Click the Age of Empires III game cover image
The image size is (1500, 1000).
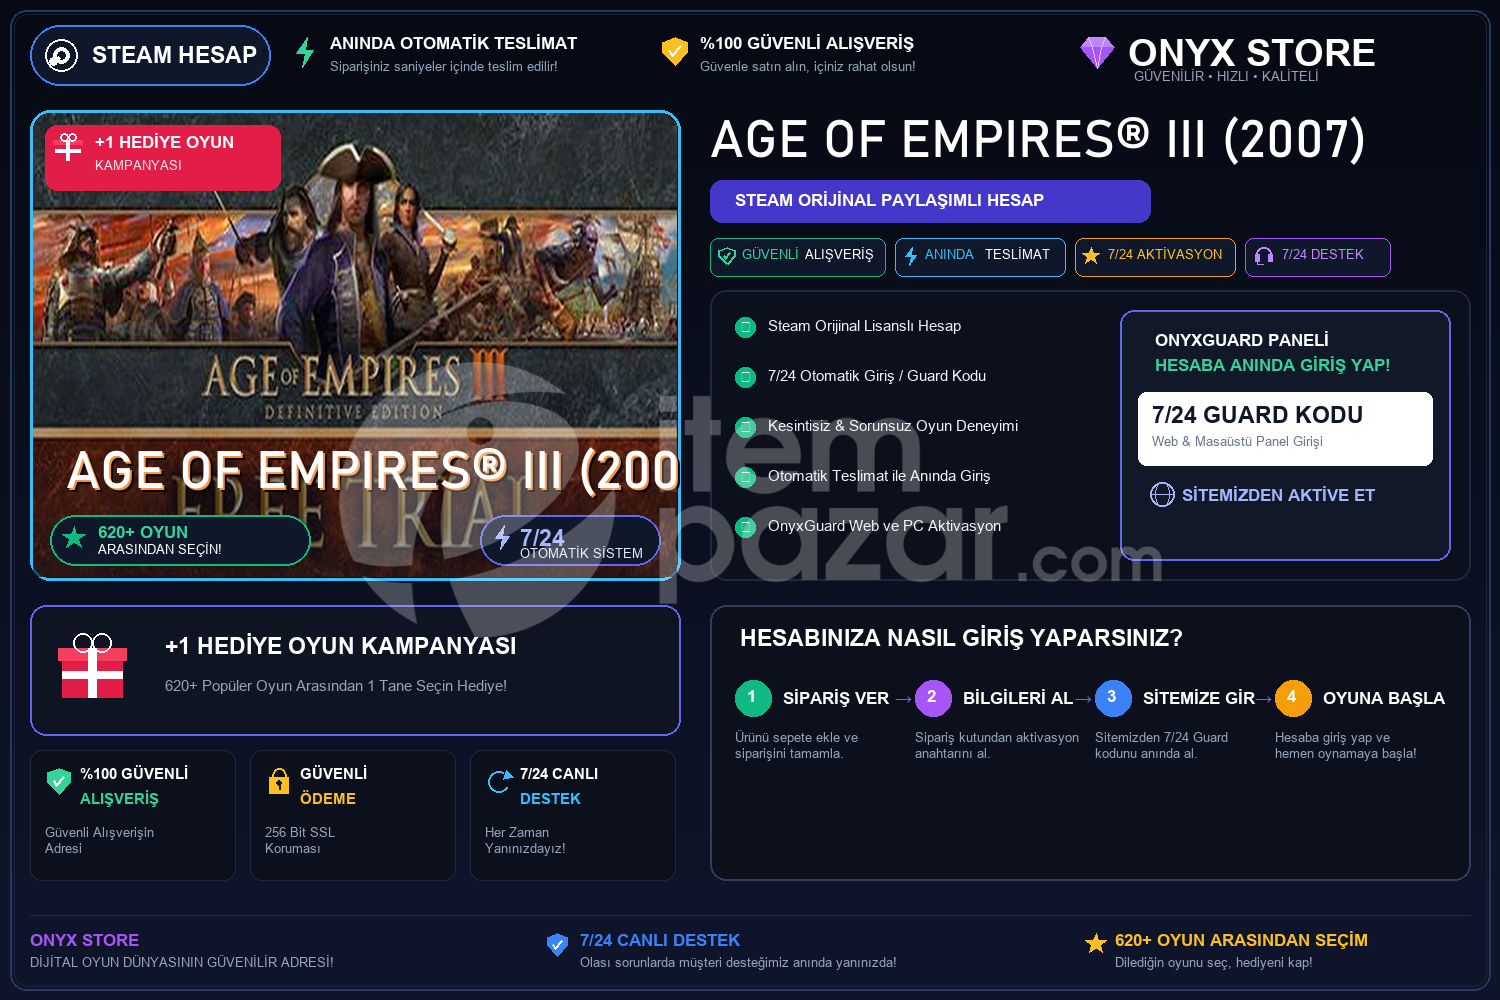coord(355,345)
